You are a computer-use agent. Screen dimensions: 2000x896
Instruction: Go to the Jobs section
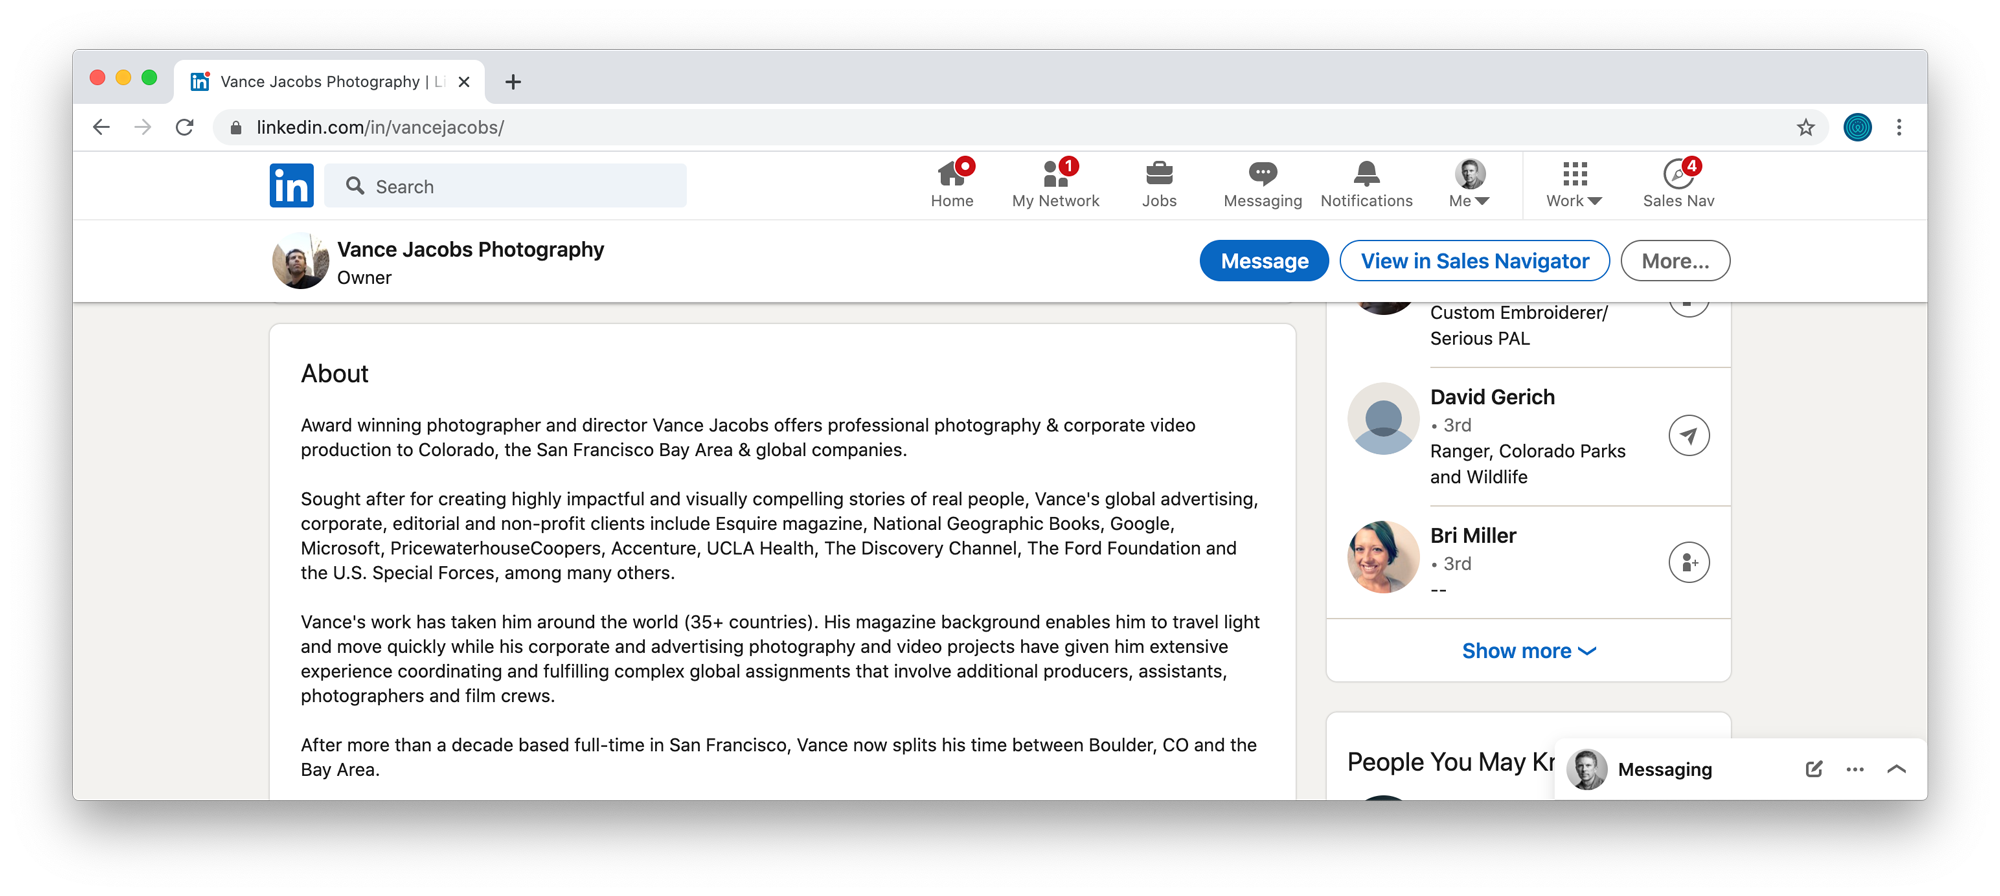(x=1159, y=184)
